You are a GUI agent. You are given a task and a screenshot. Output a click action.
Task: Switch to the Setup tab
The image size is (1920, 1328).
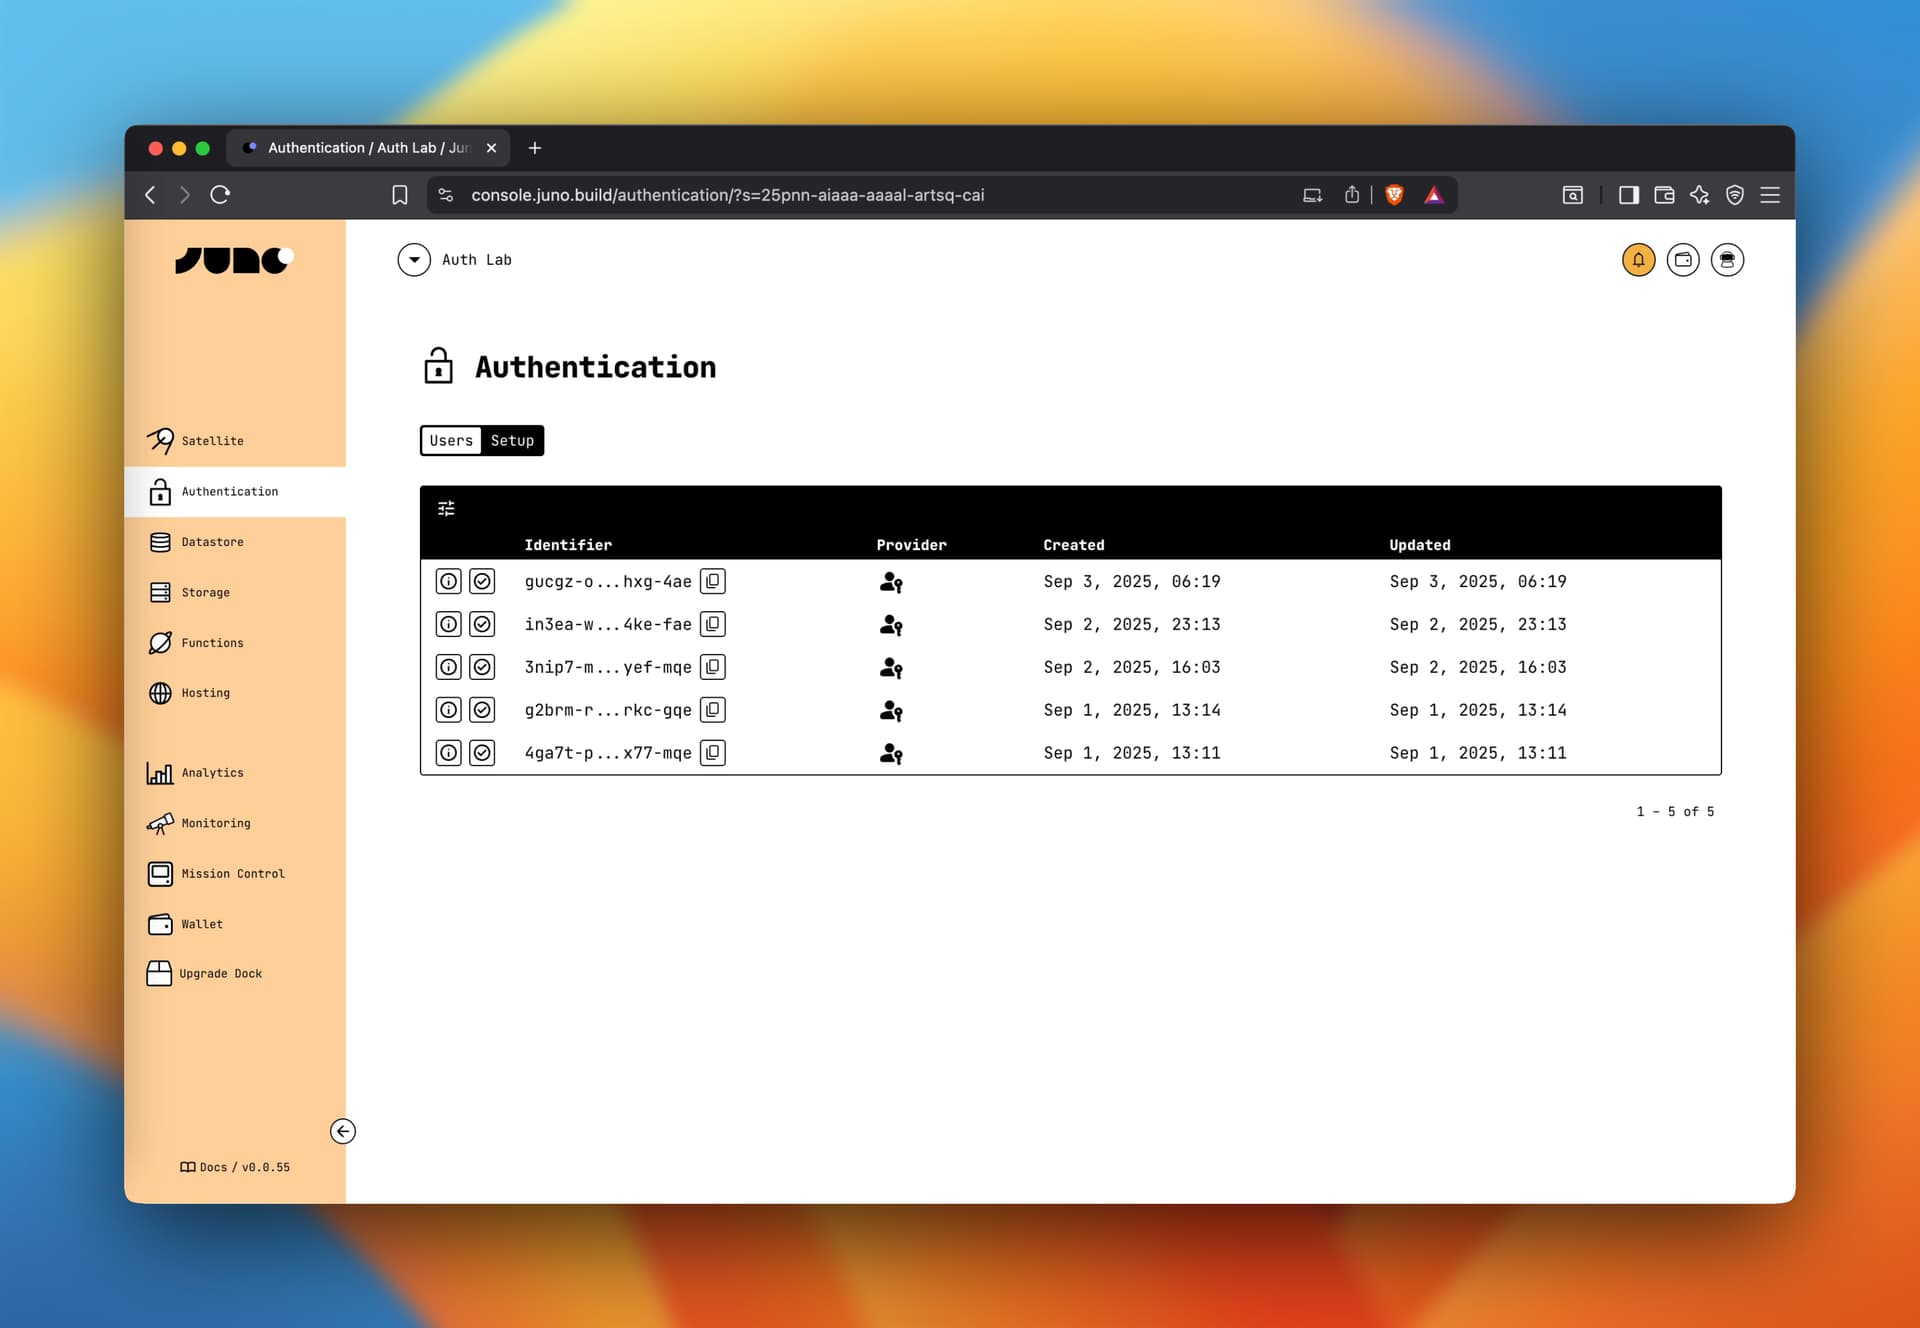click(x=512, y=441)
